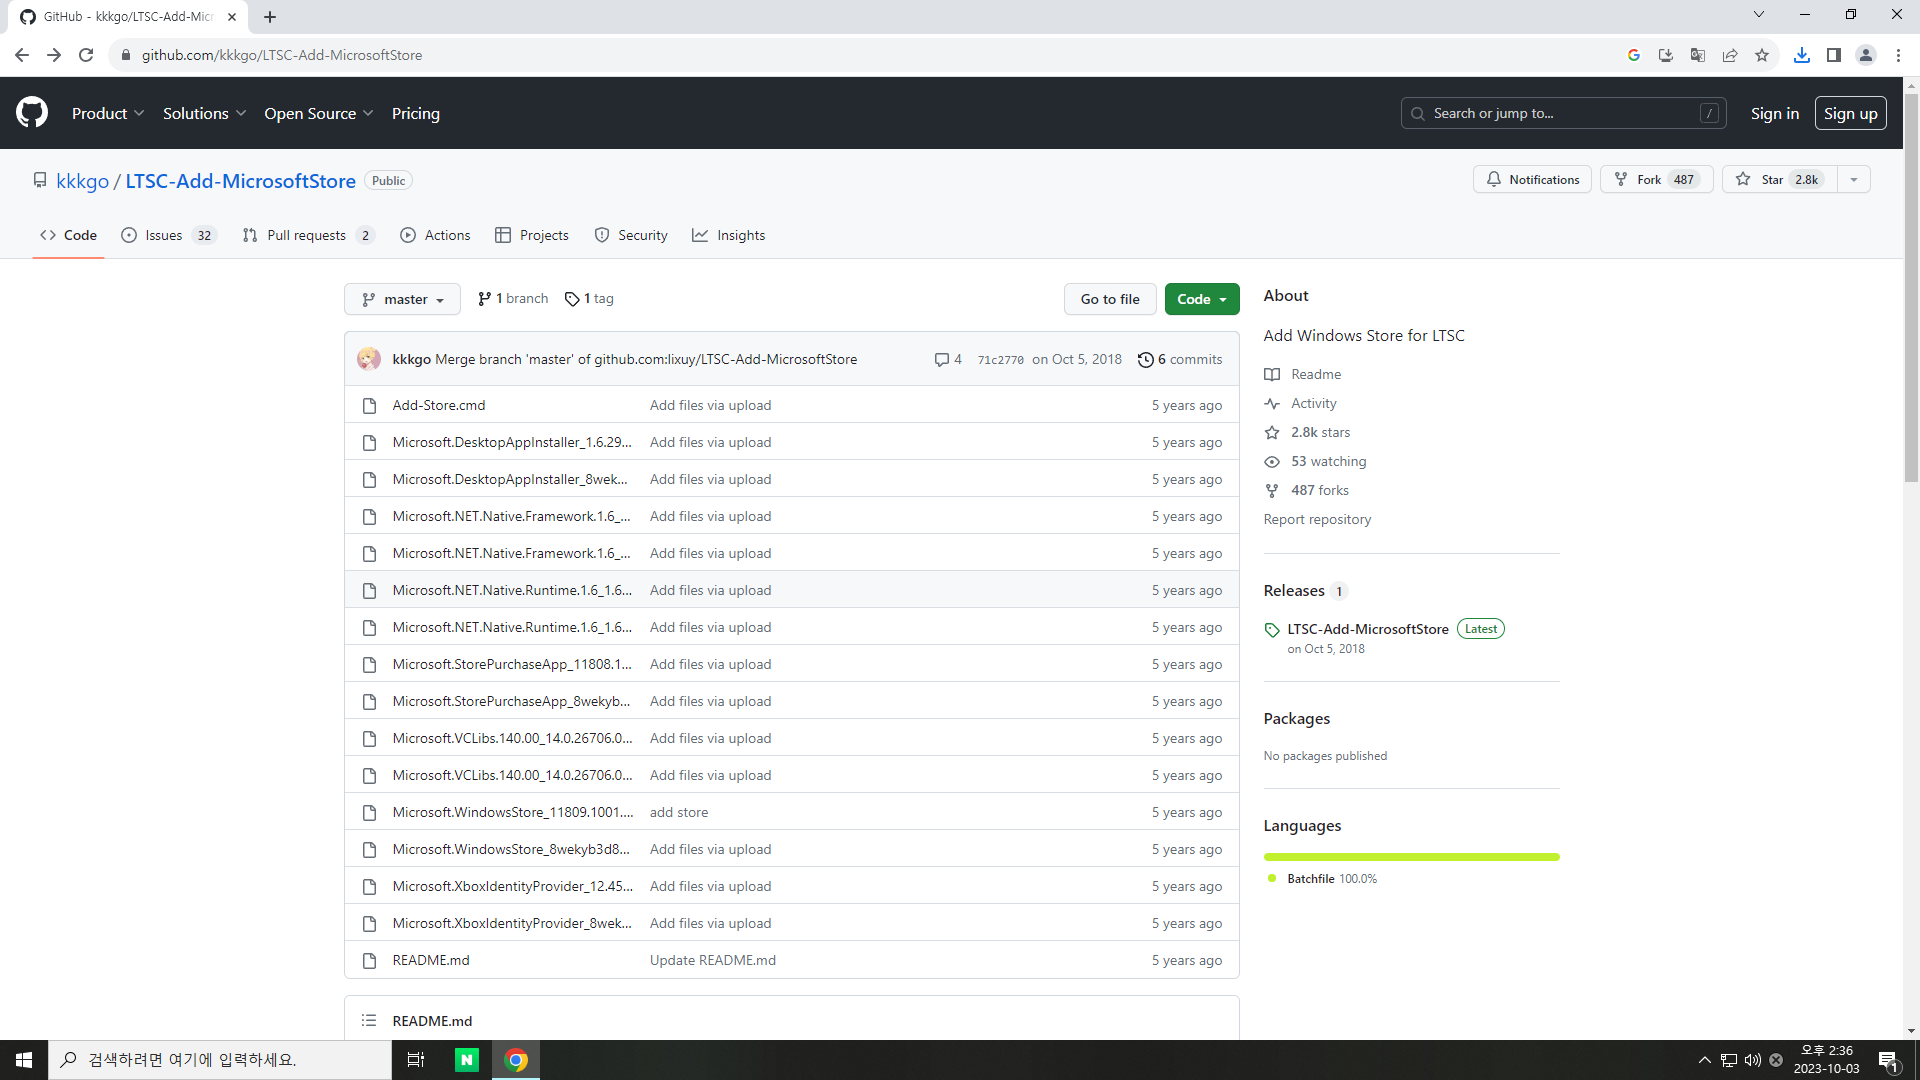Viewport: 1920px width, 1080px height.
Task: Go back with browser back arrow
Action: click(x=22, y=55)
